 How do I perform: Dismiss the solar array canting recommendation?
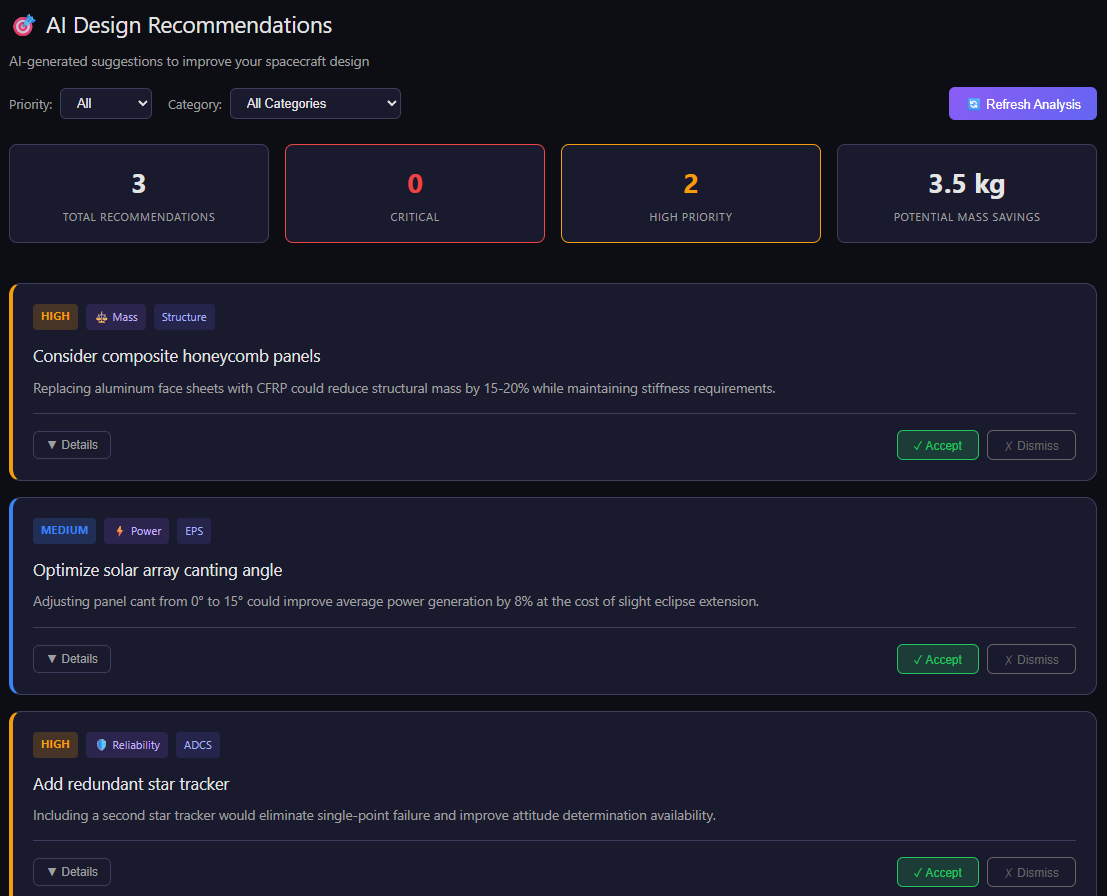(x=1031, y=660)
